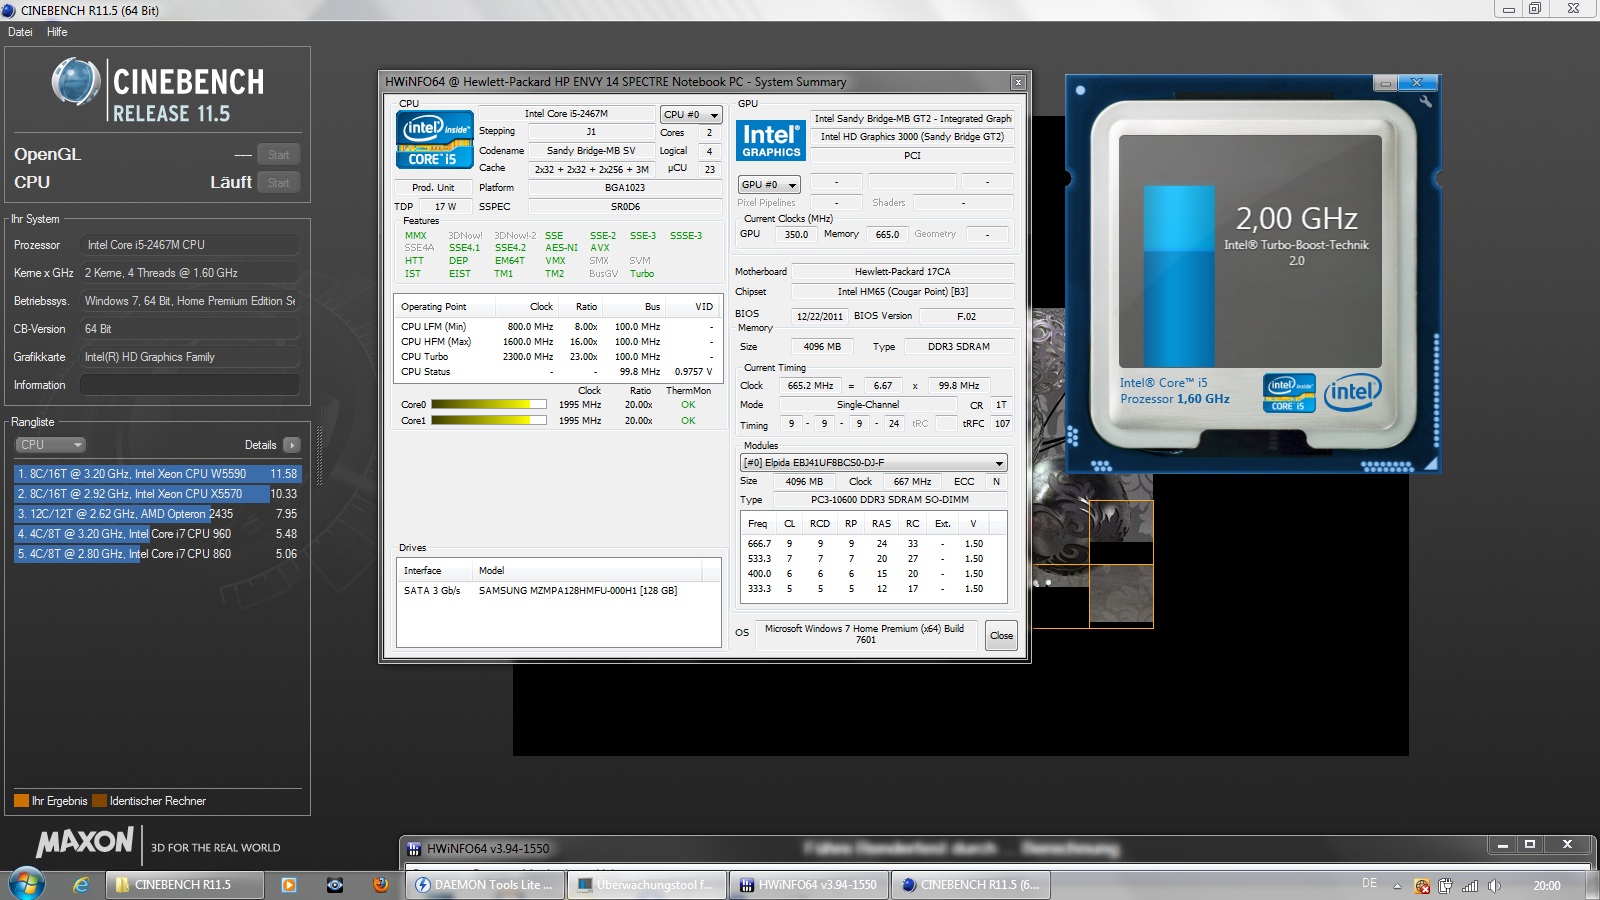Start the OpenGL benchmark

pyautogui.click(x=279, y=155)
